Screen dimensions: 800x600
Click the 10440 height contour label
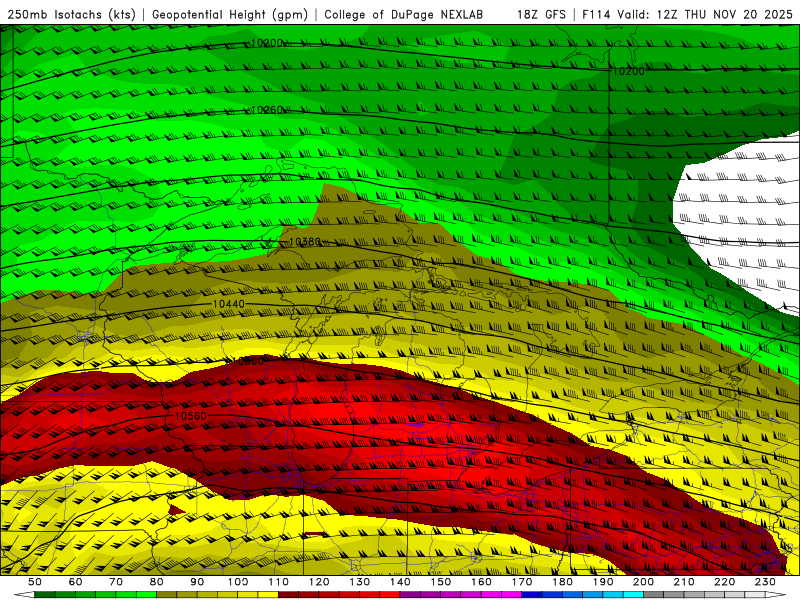point(229,304)
